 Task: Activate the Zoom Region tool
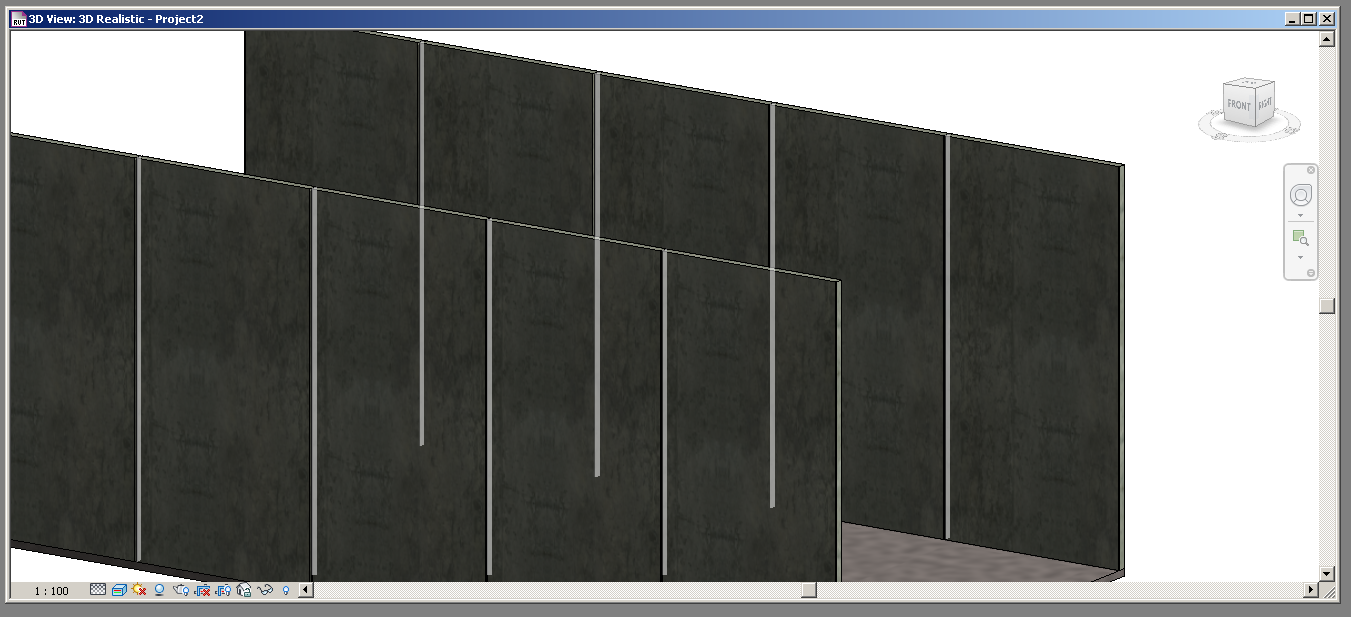tap(1300, 238)
